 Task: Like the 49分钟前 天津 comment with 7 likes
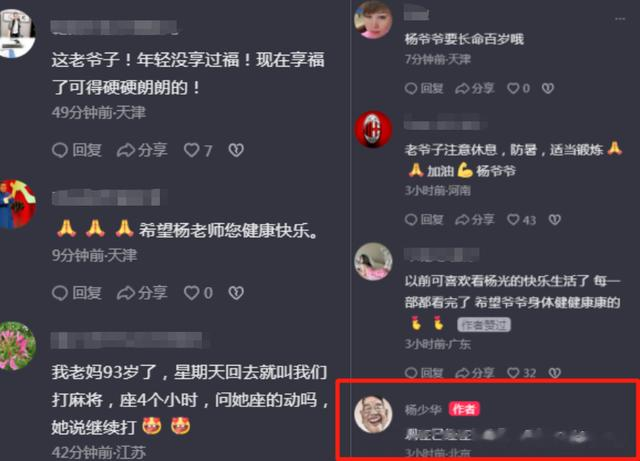(x=198, y=150)
